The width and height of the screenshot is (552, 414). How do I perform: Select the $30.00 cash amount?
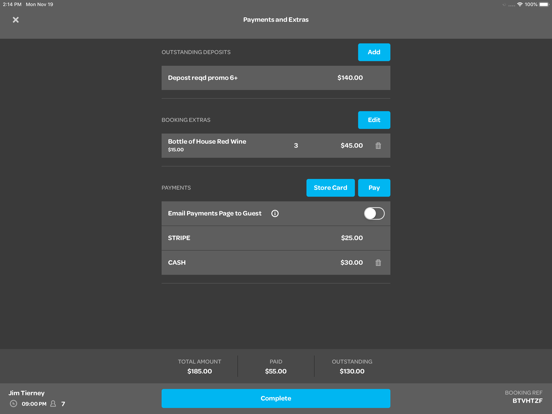point(351,263)
